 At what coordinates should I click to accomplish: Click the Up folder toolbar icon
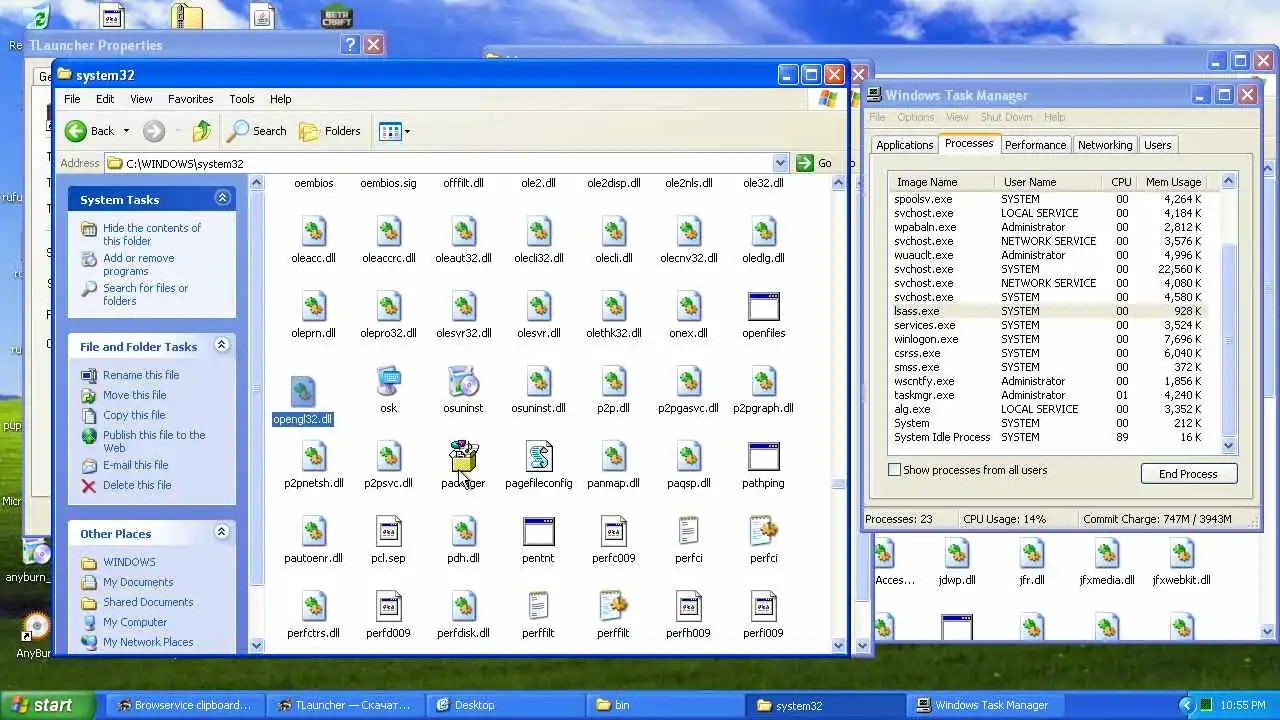202,131
